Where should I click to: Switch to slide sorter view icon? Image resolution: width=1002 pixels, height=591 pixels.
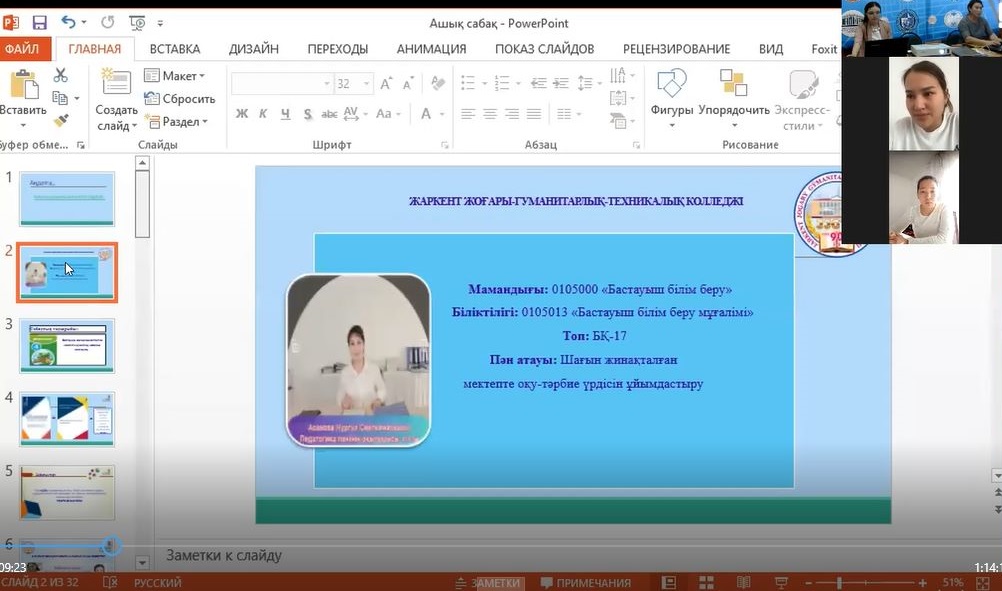coord(706,582)
